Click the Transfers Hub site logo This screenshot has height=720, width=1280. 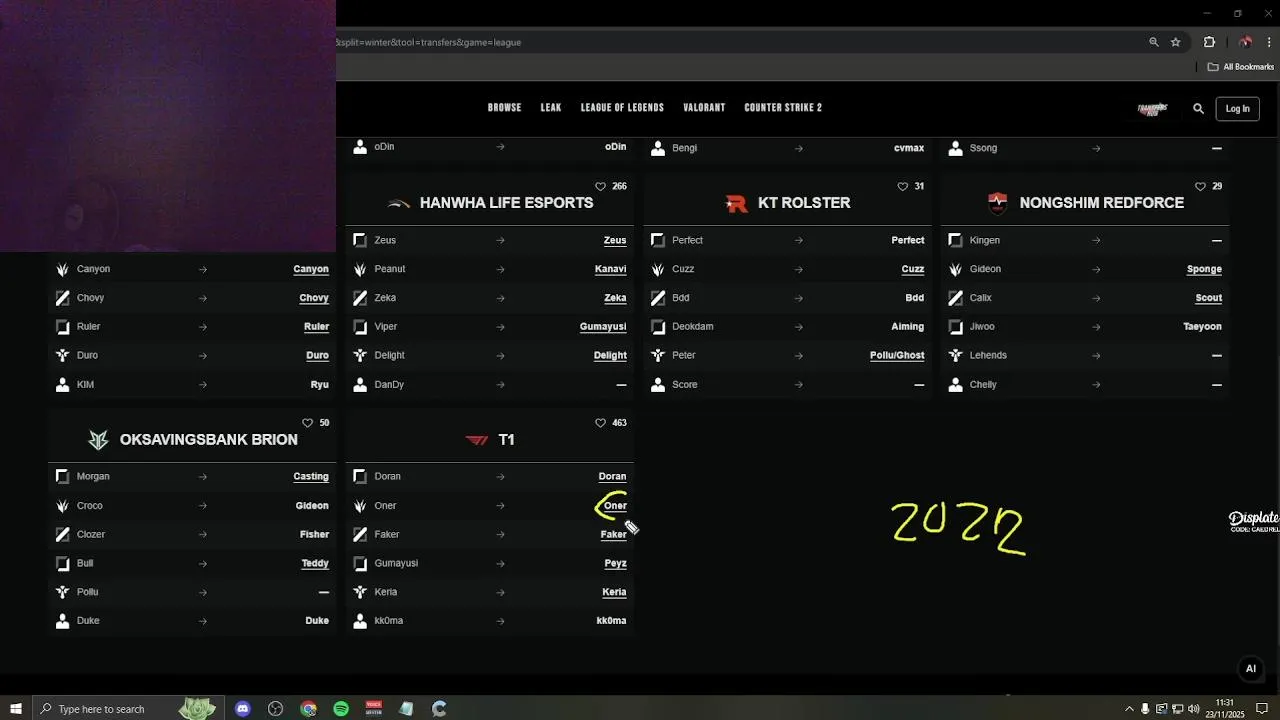pyautogui.click(x=1153, y=109)
